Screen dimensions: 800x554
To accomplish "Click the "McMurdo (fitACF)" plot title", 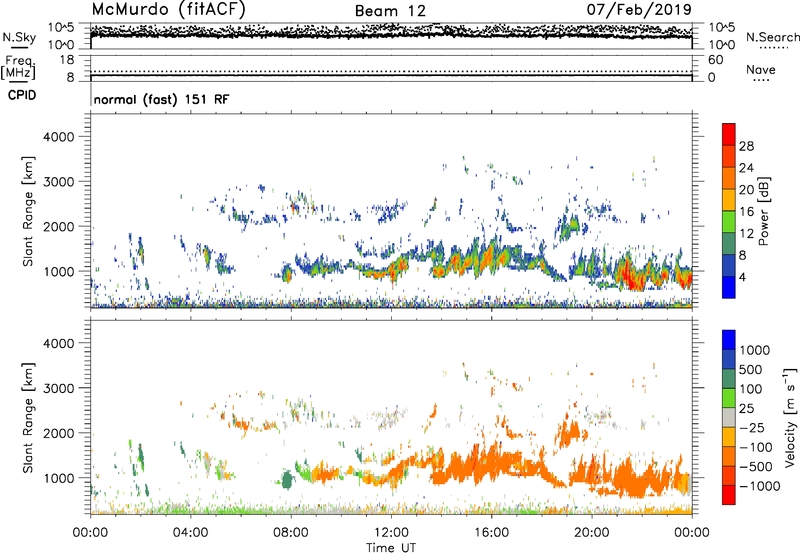I will (168, 9).
